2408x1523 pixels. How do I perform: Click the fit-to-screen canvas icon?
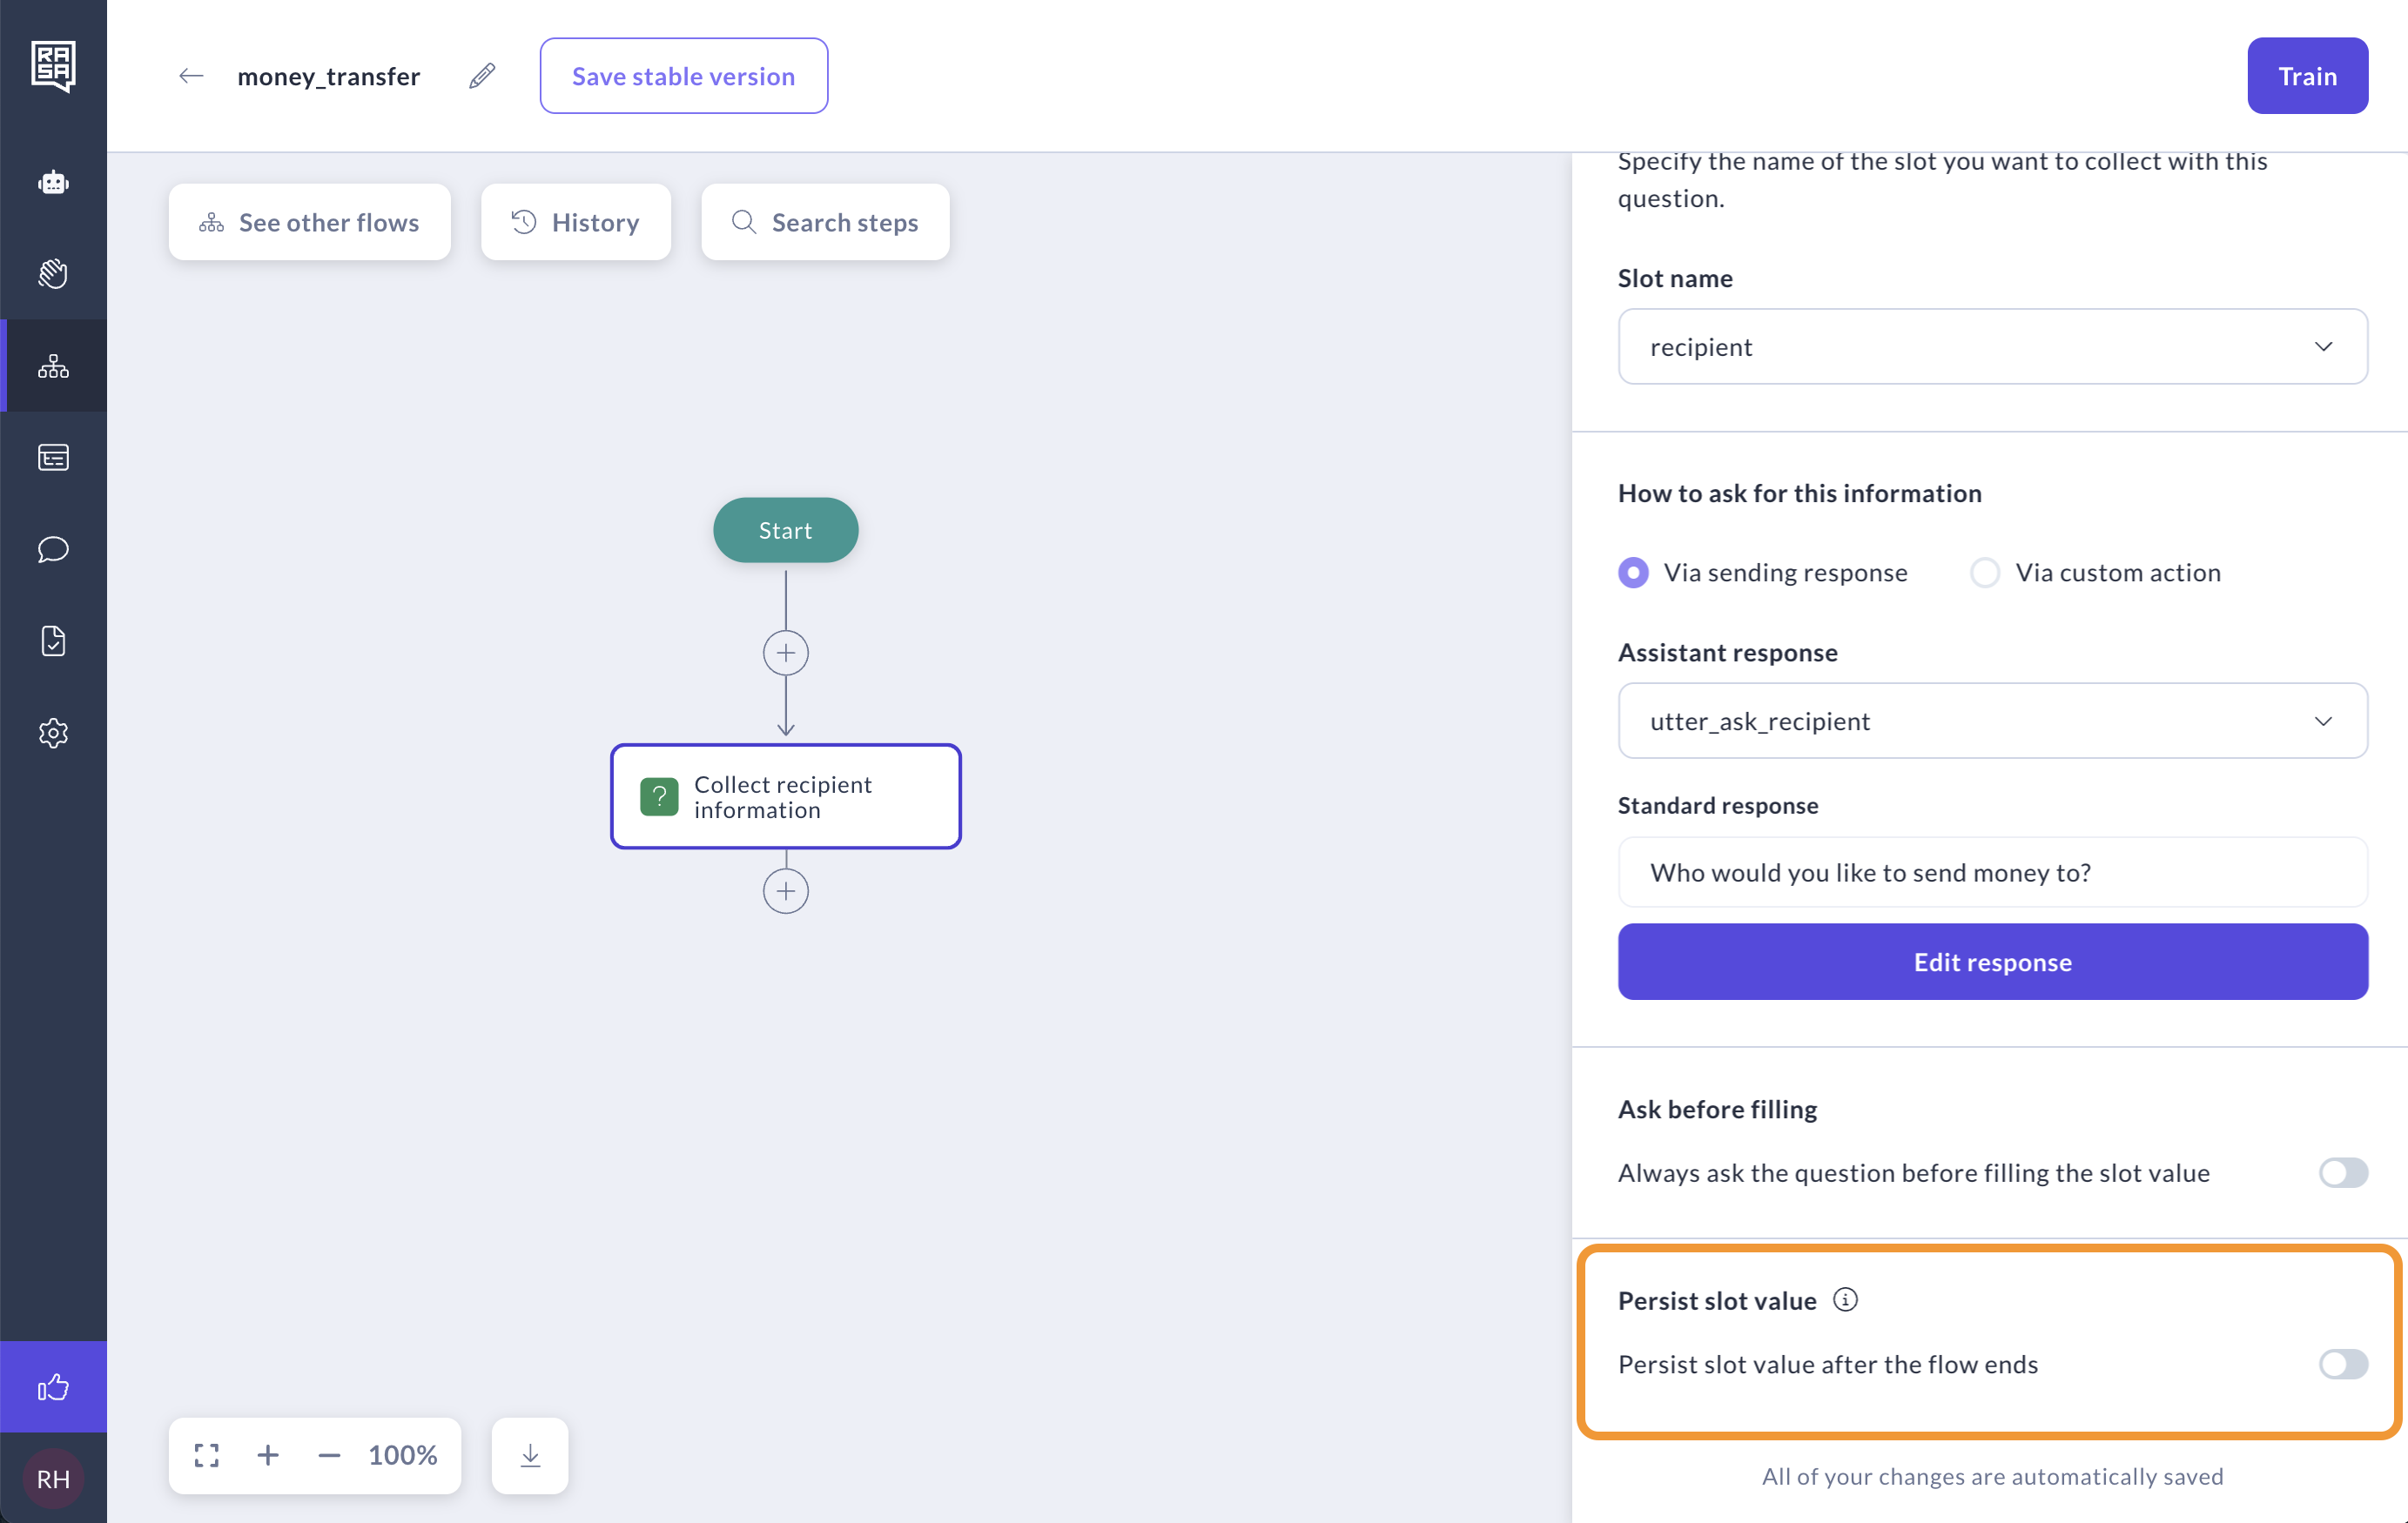pyautogui.click(x=207, y=1455)
